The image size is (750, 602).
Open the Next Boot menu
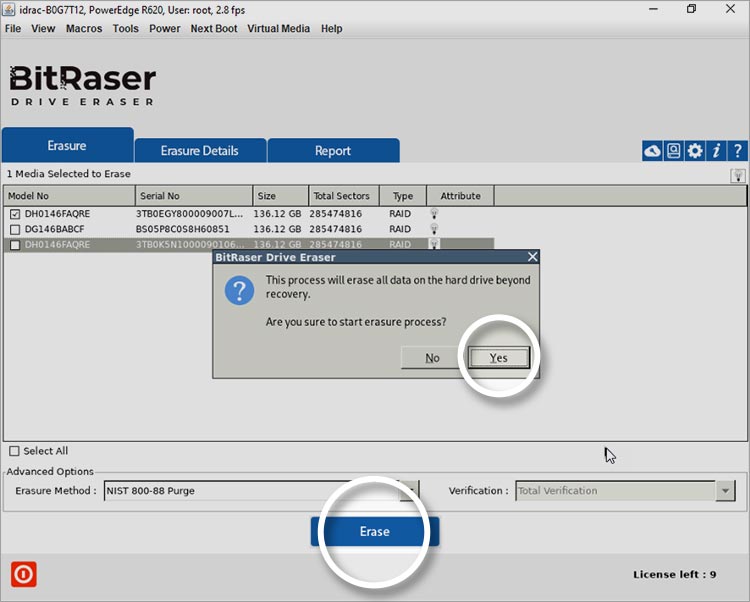tap(214, 29)
